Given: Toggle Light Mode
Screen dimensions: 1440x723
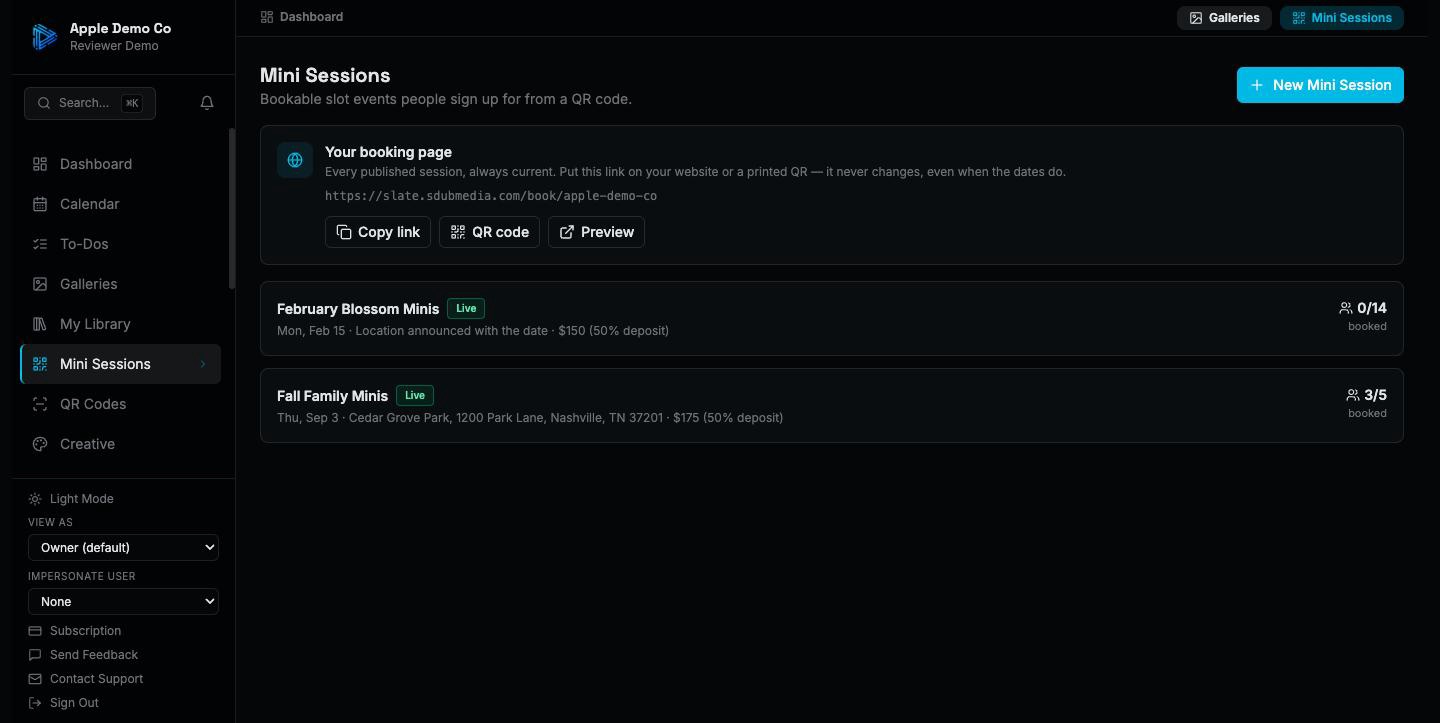Looking at the screenshot, I should click(71, 499).
